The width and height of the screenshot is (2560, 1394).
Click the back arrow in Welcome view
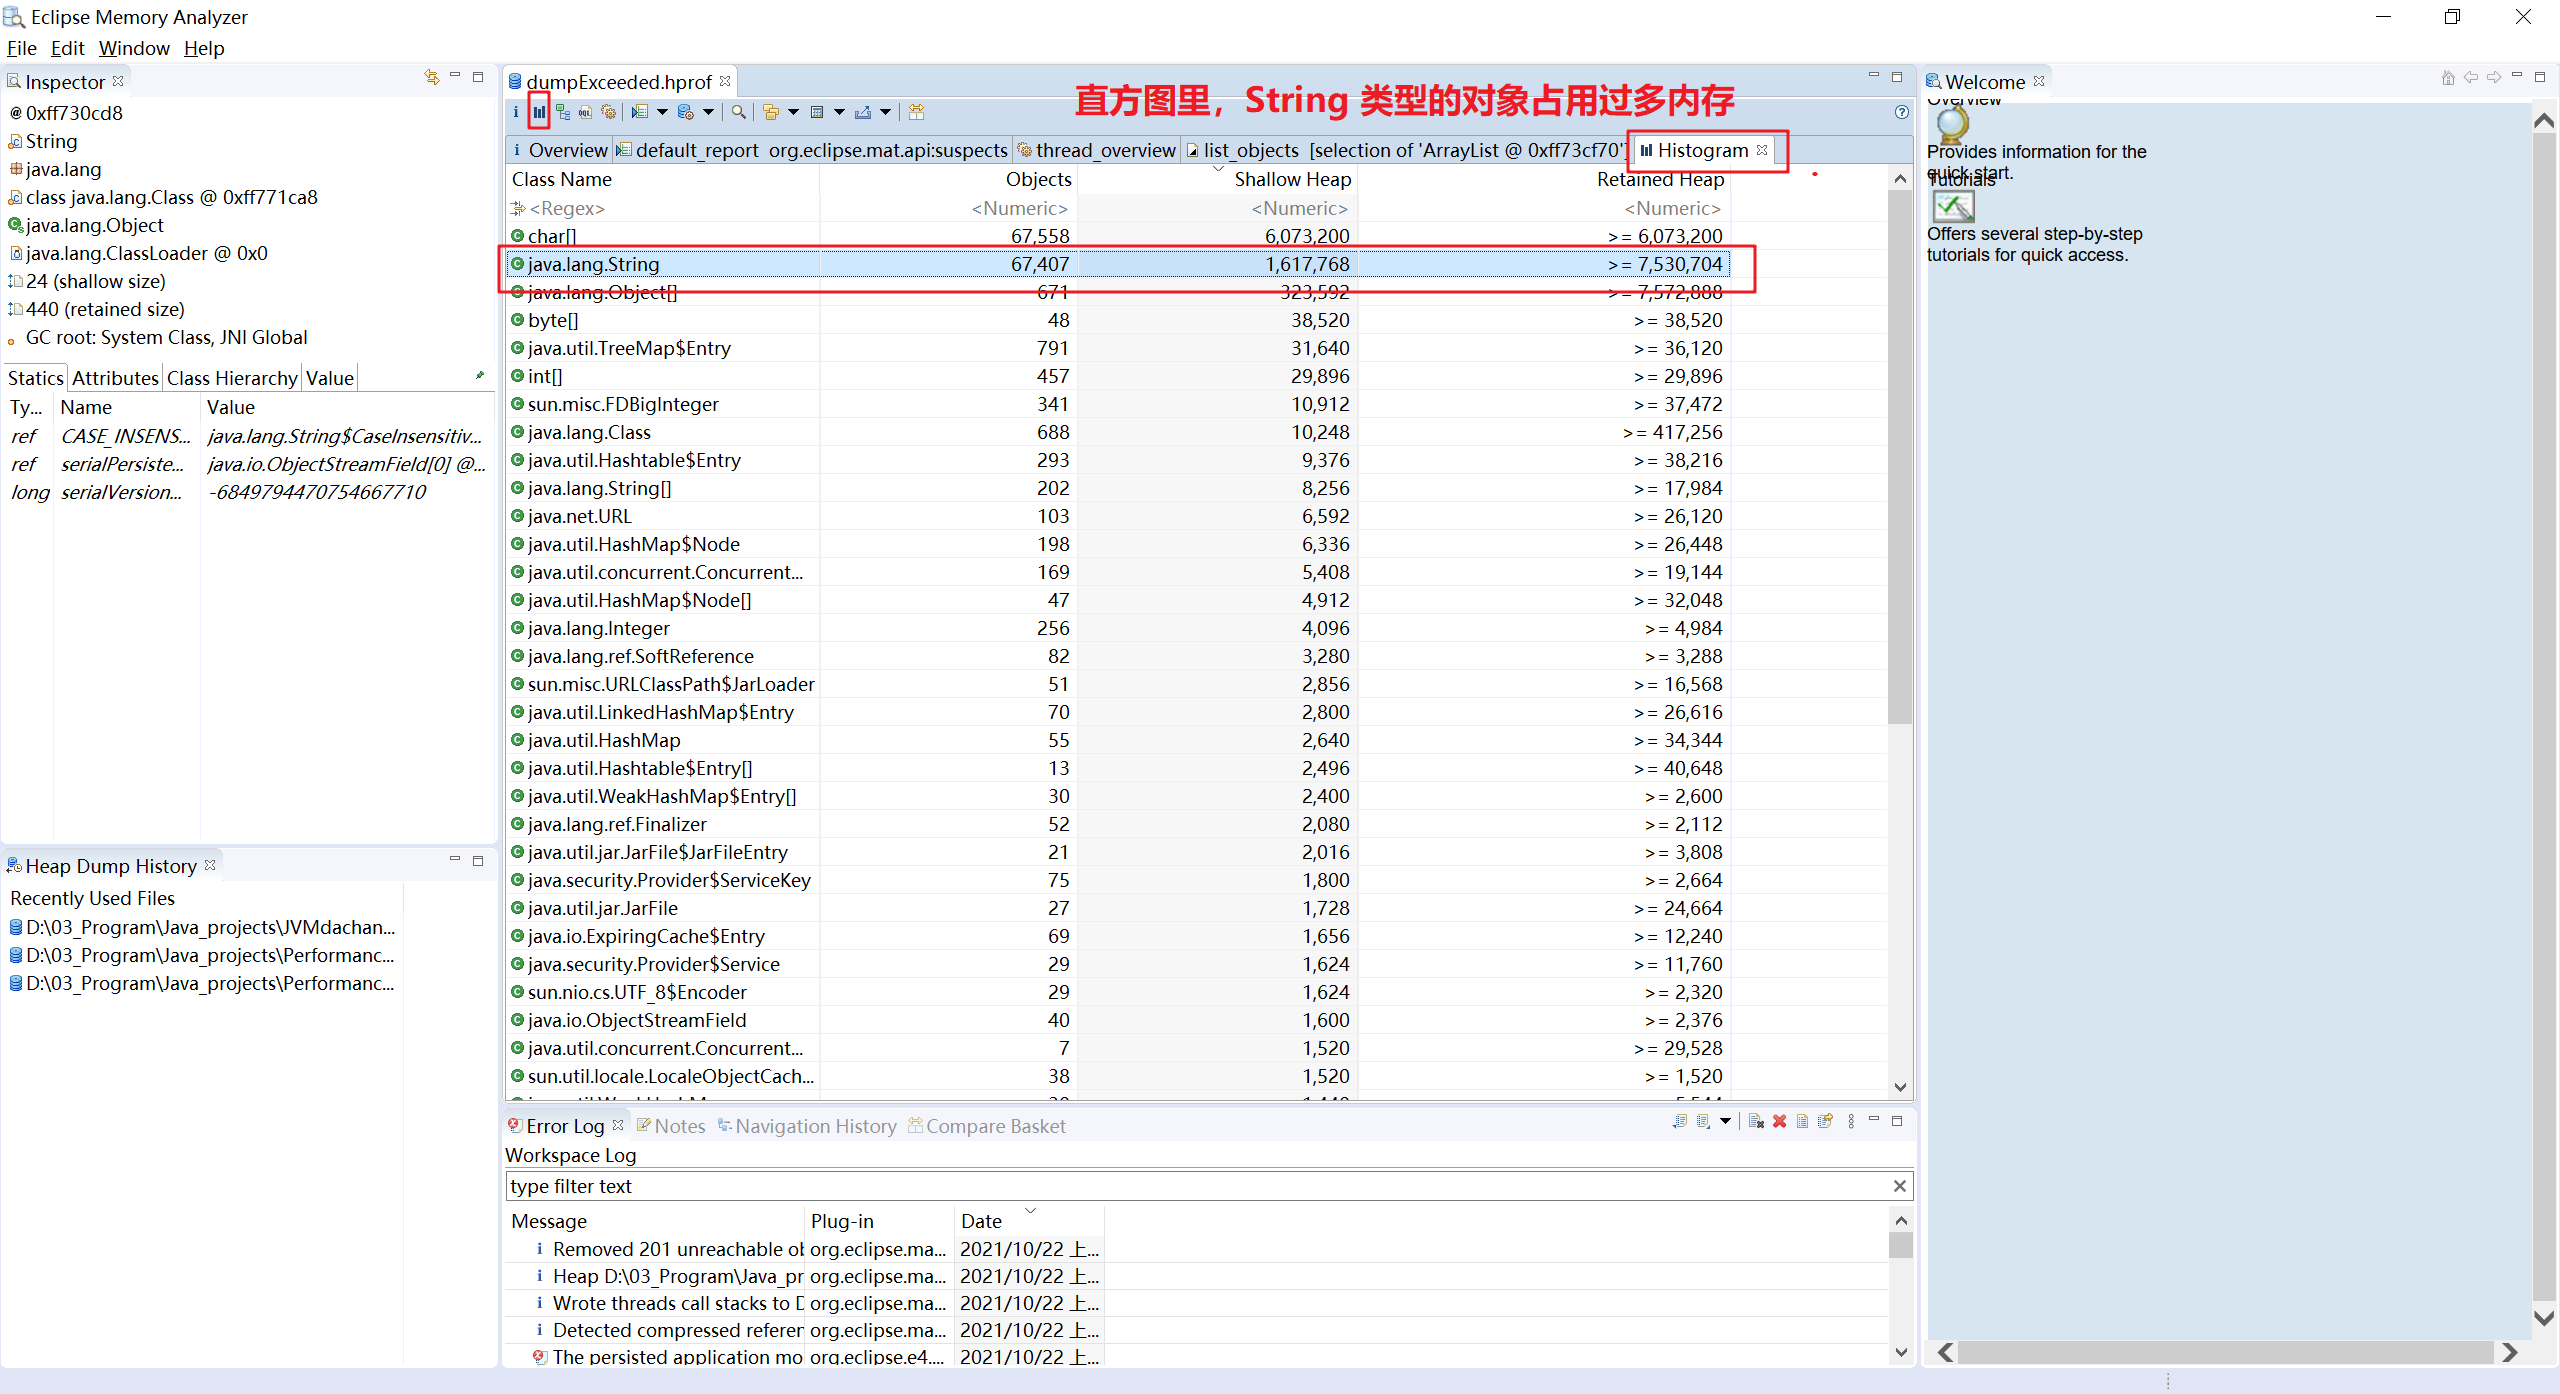[2471, 77]
